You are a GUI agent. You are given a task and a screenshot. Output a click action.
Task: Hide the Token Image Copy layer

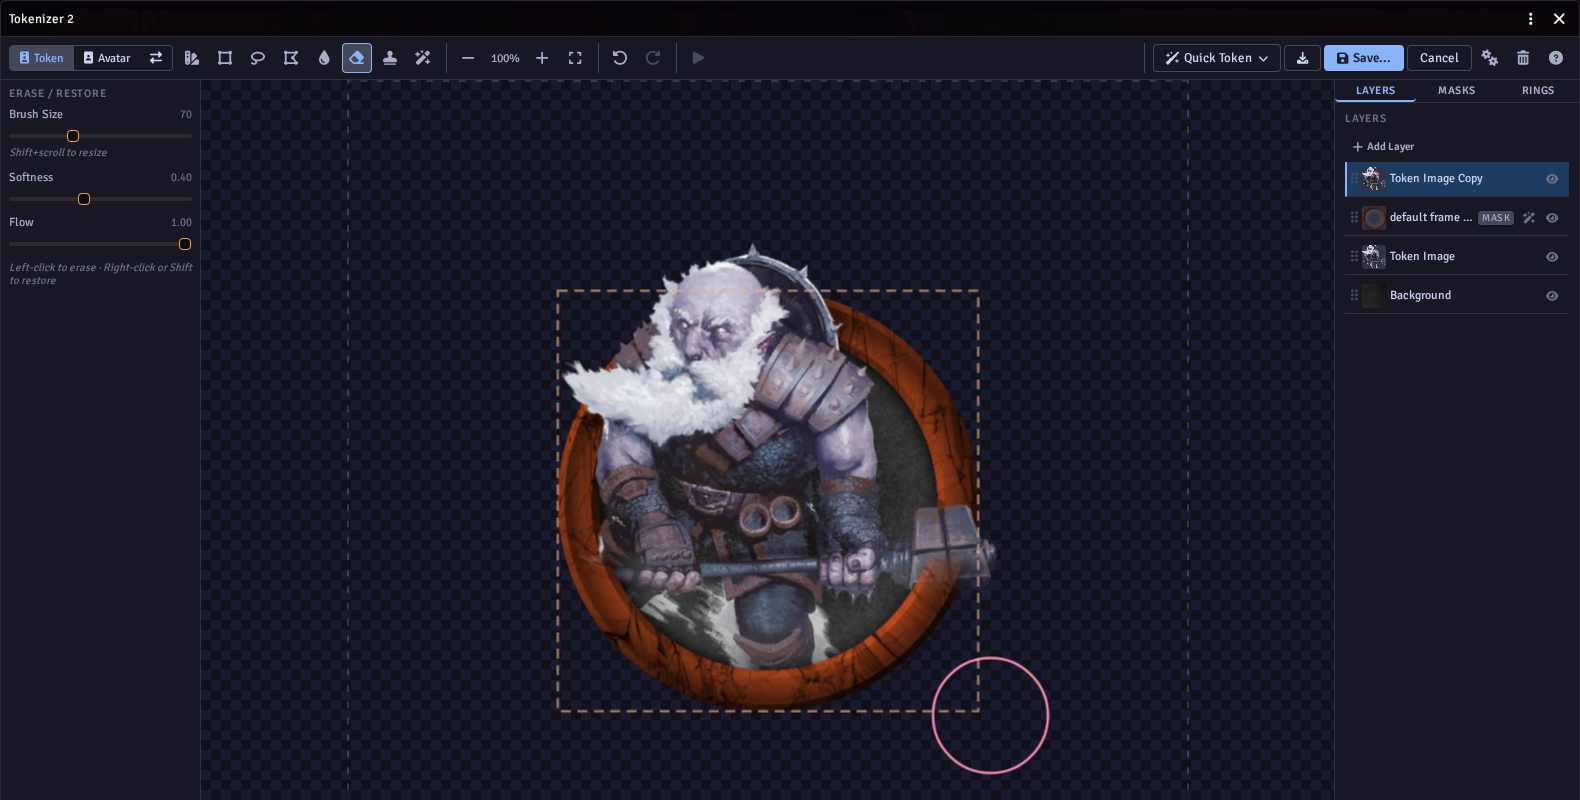pyautogui.click(x=1552, y=179)
